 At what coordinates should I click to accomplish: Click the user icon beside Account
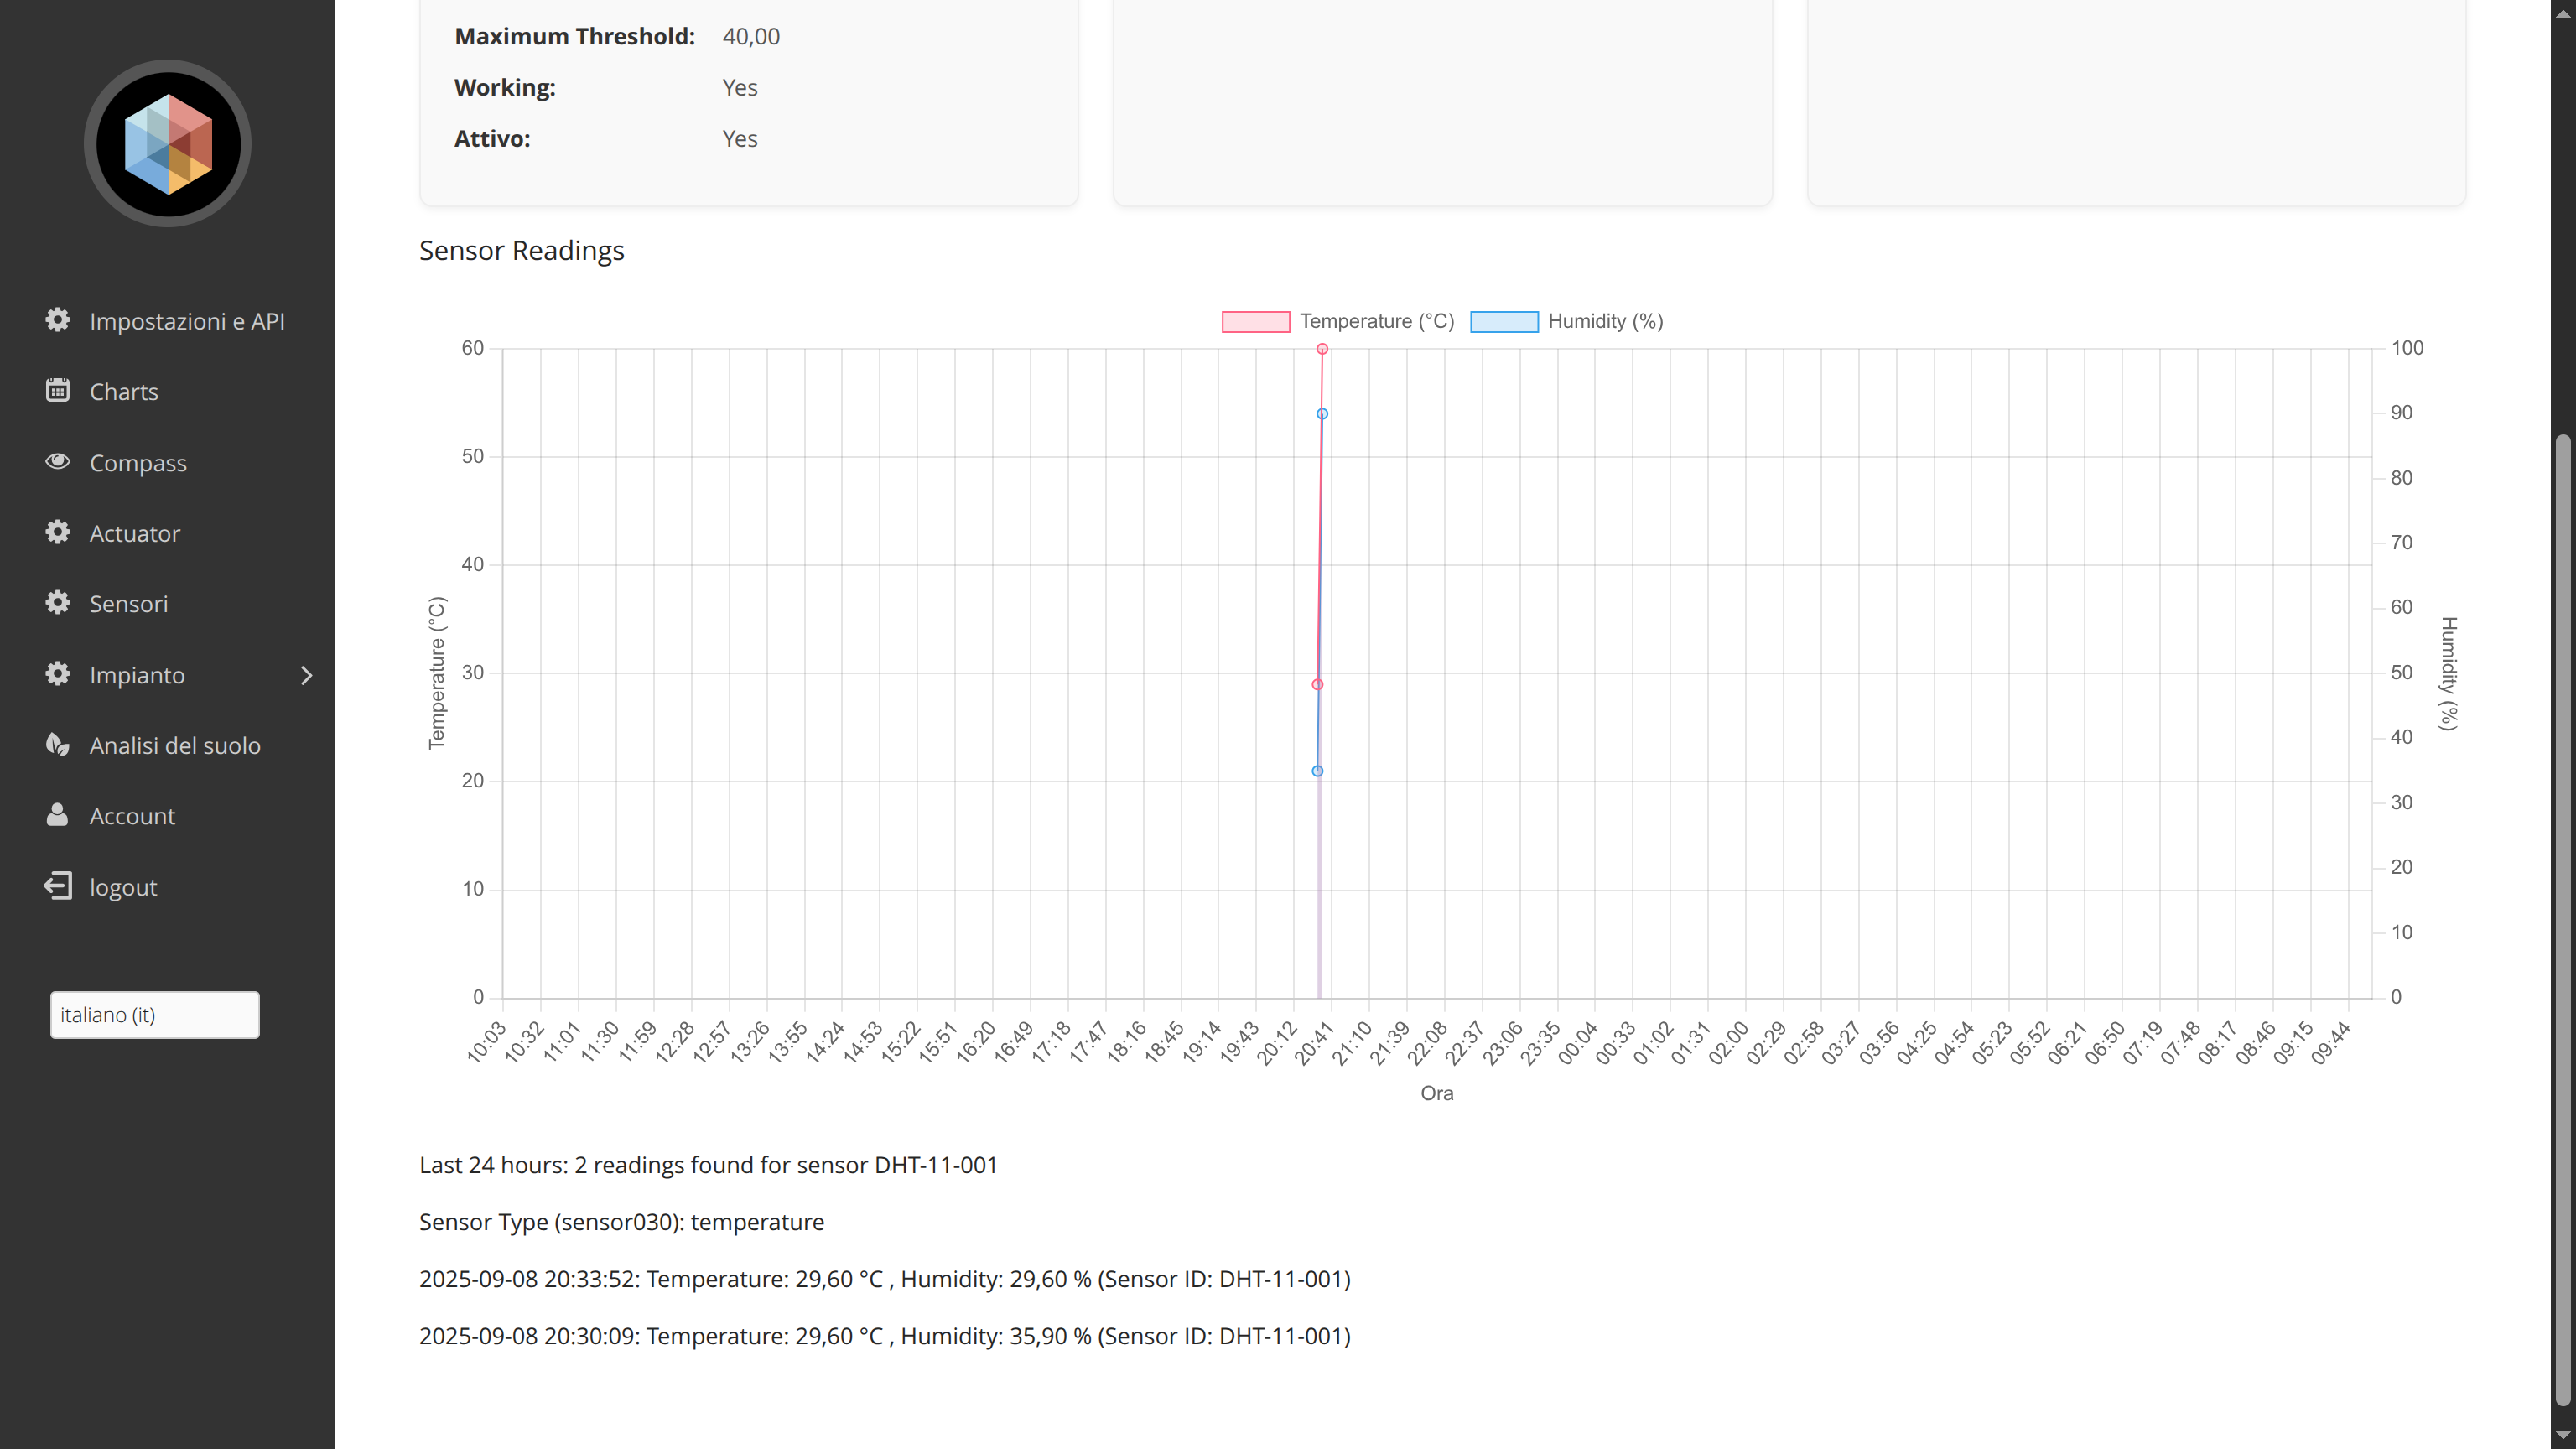[58, 815]
